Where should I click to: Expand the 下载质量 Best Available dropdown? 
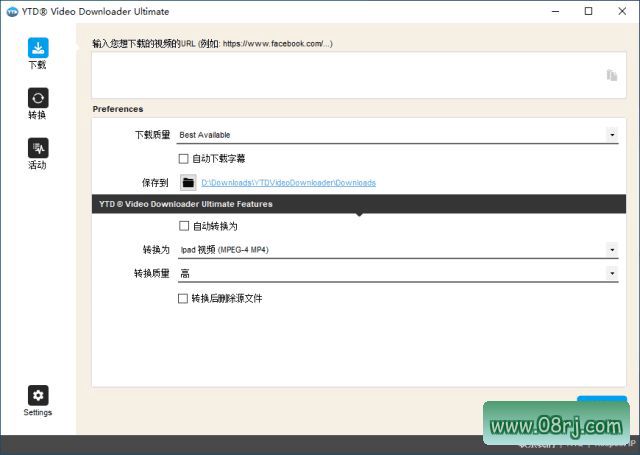tap(612, 135)
